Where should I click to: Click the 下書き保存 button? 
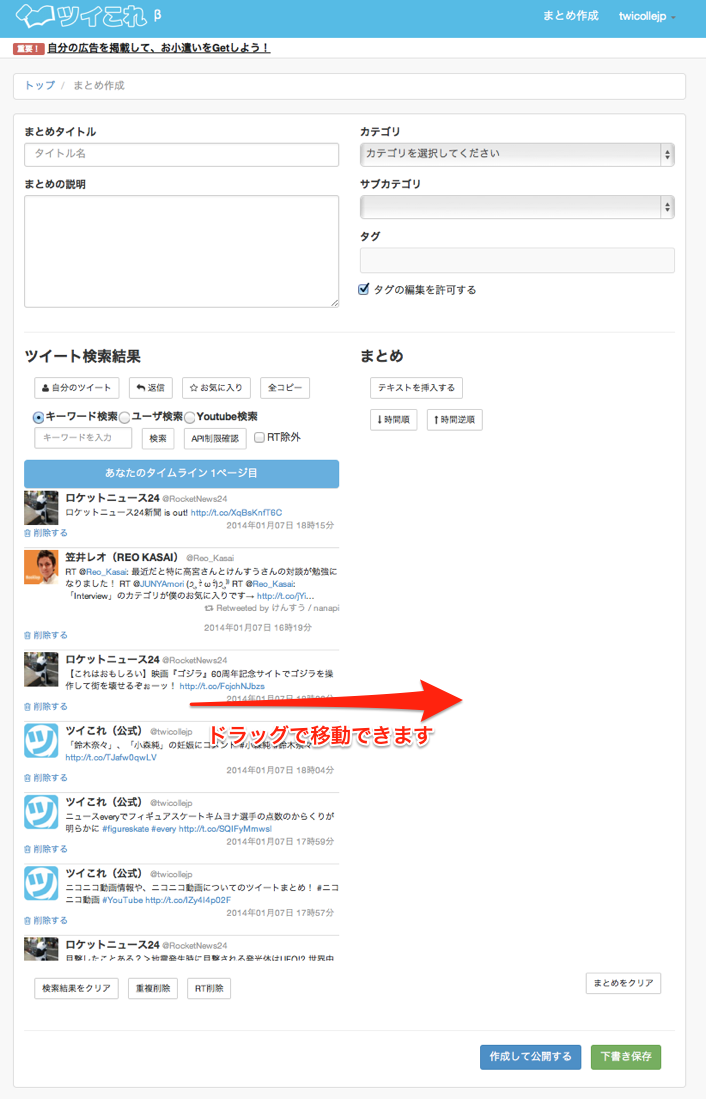tap(626, 1057)
